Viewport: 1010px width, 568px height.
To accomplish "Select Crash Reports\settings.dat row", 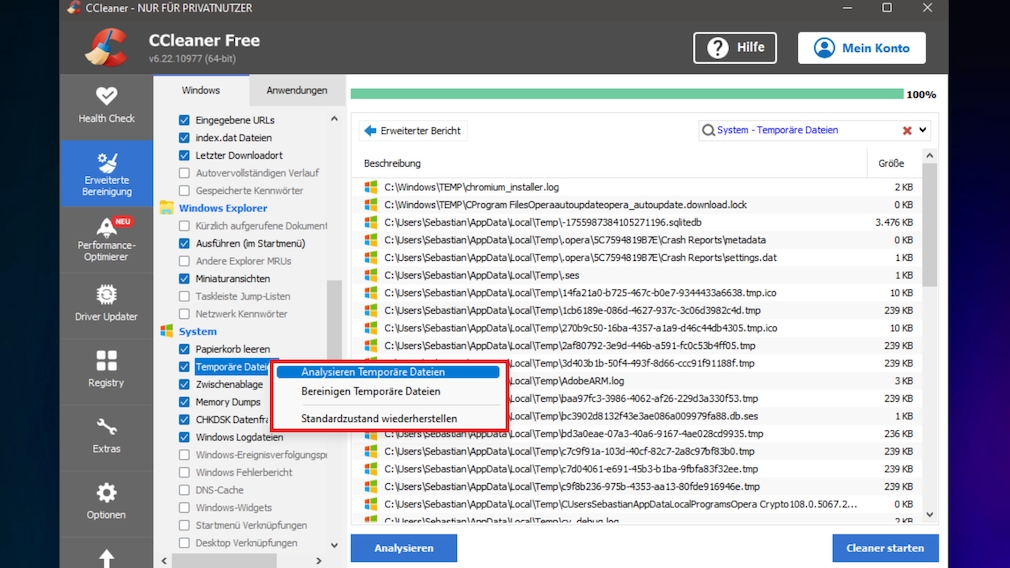I will (x=636, y=258).
